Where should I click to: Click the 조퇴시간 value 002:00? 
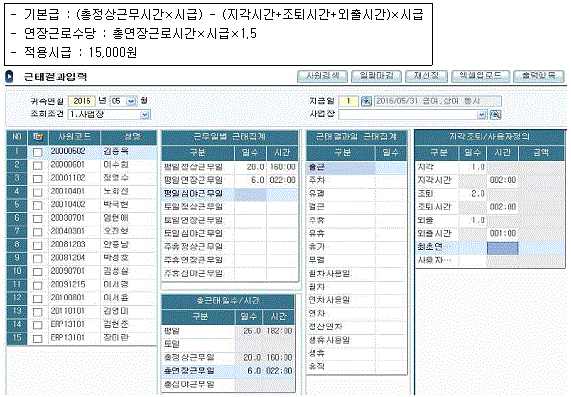pos(503,207)
